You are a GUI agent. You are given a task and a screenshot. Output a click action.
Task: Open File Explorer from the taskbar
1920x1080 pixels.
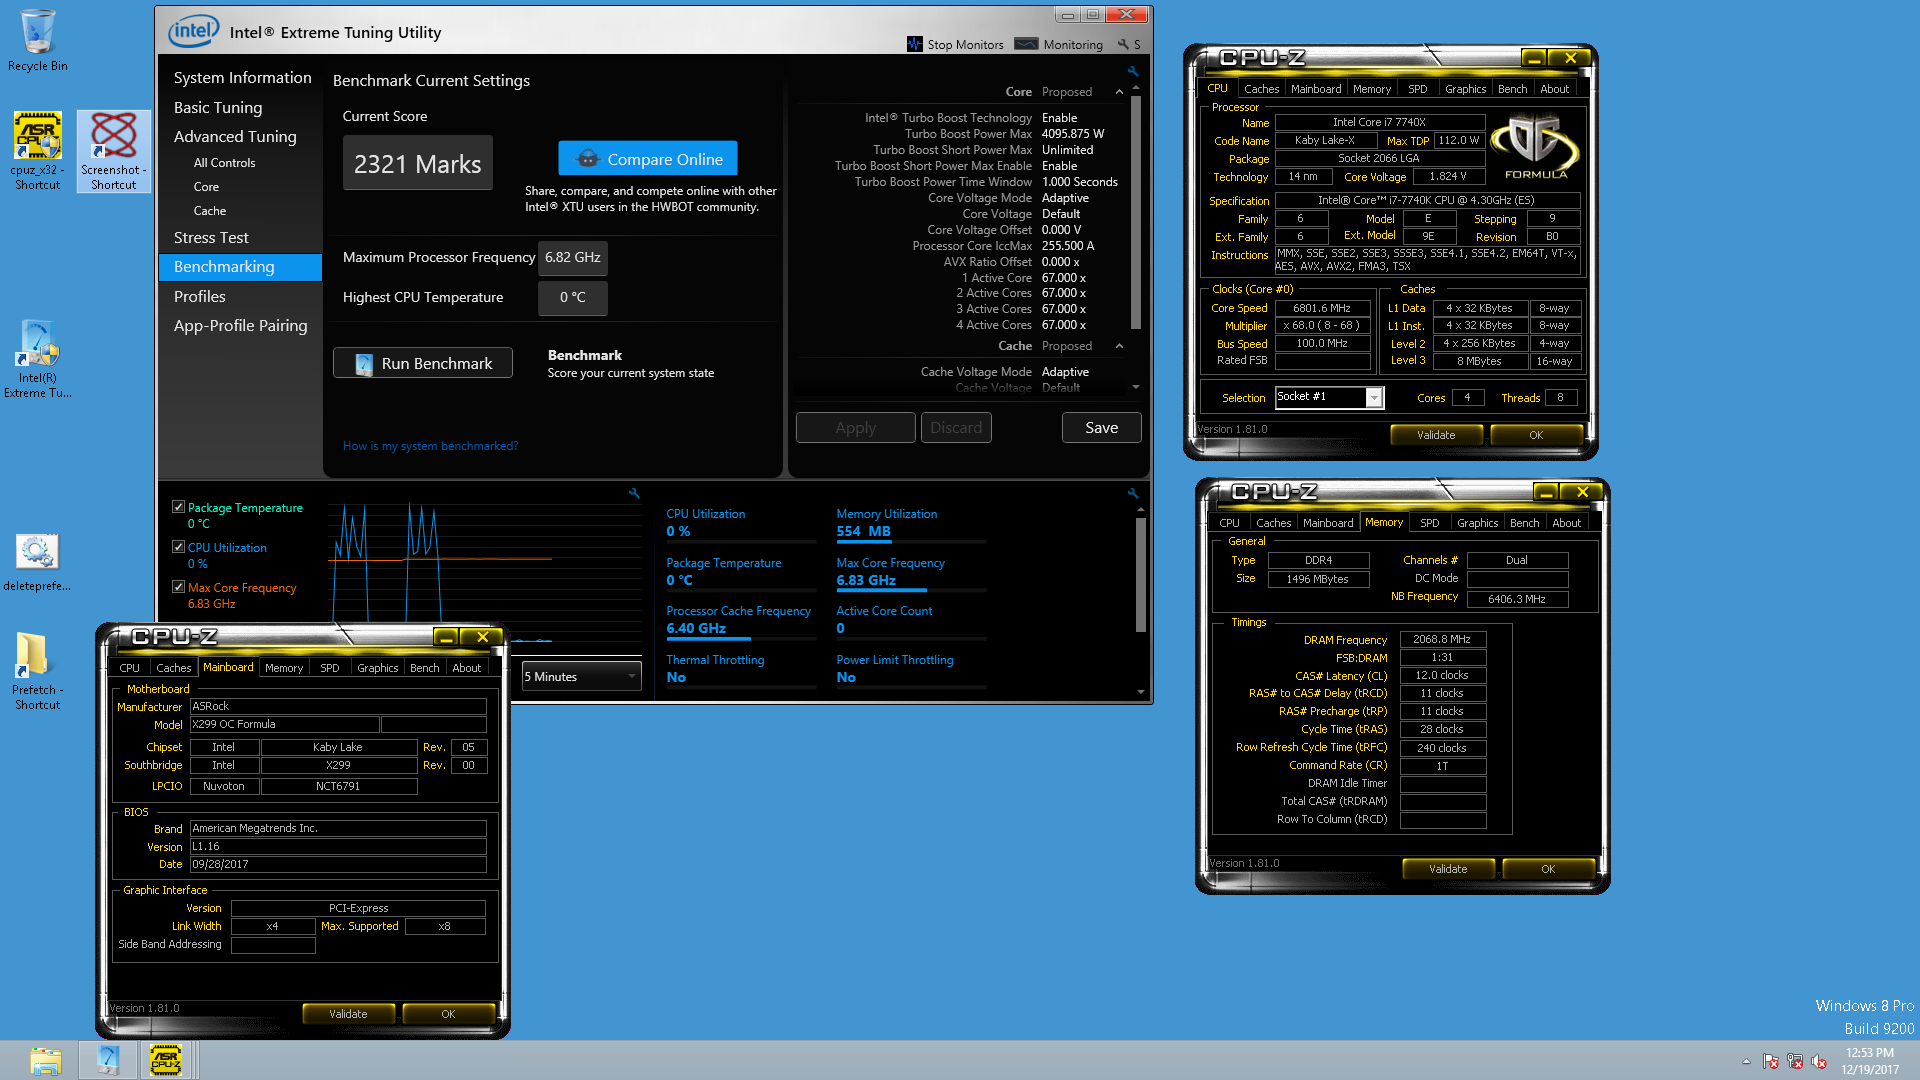click(45, 1060)
